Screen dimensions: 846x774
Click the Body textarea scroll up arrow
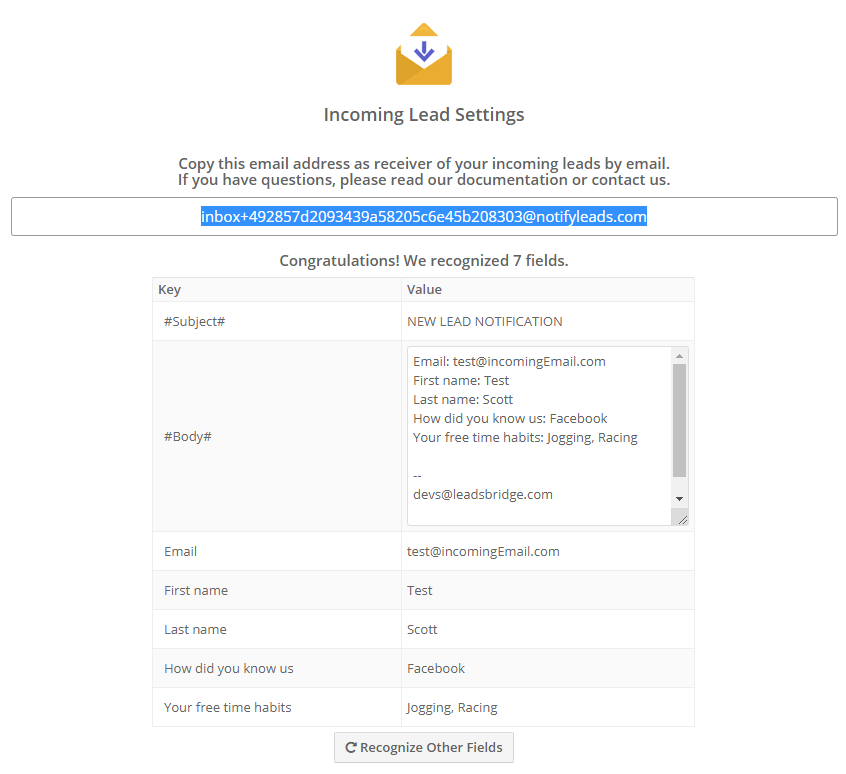(x=679, y=356)
